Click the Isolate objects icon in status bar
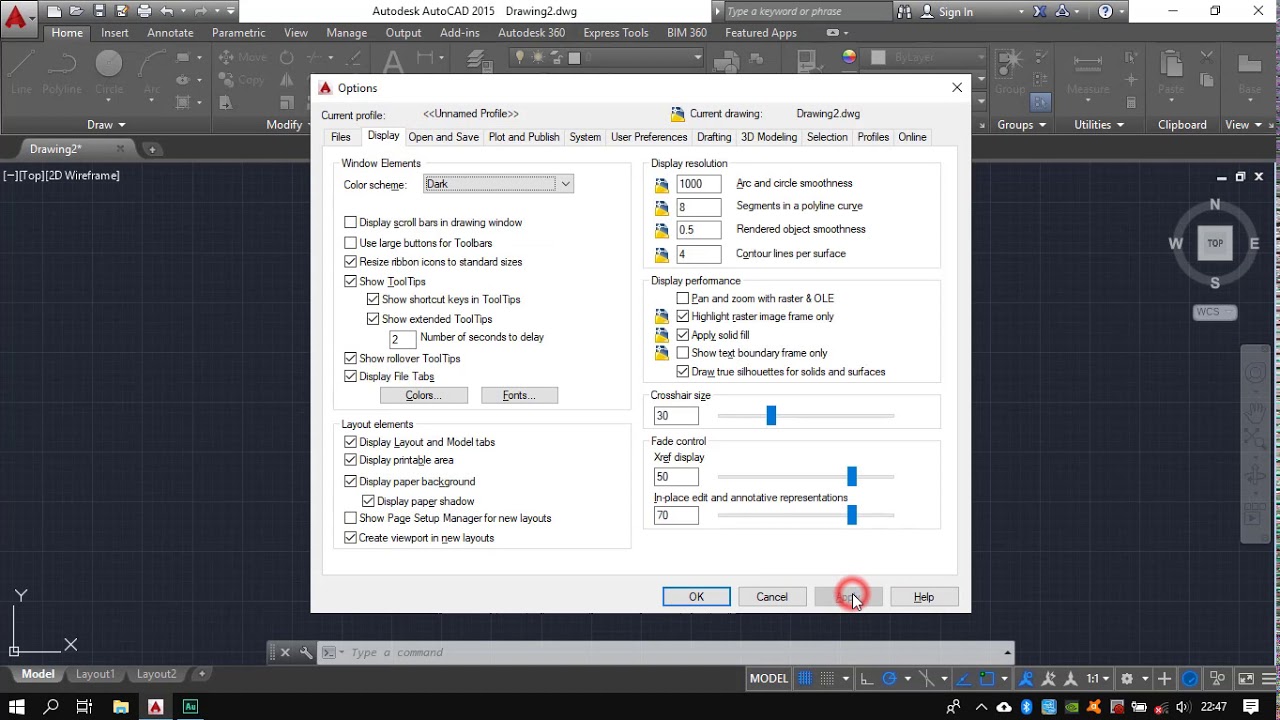The height and width of the screenshot is (720, 1280). pos(1217,678)
